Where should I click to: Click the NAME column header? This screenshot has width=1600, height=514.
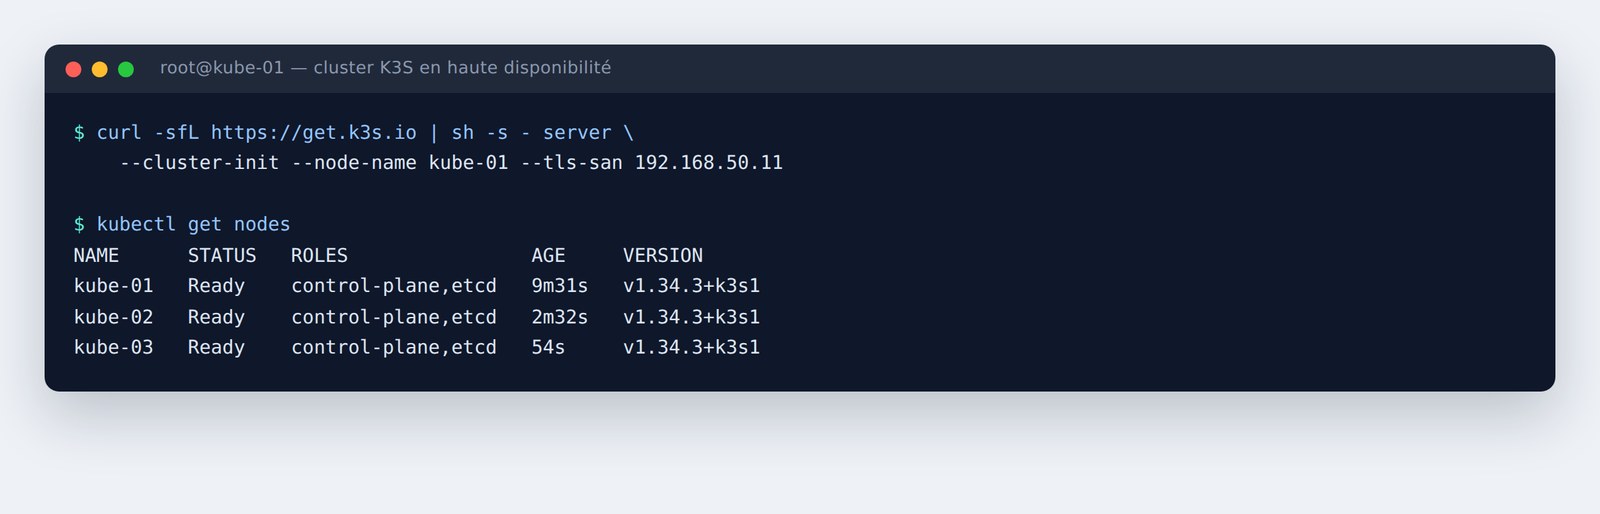tap(96, 256)
